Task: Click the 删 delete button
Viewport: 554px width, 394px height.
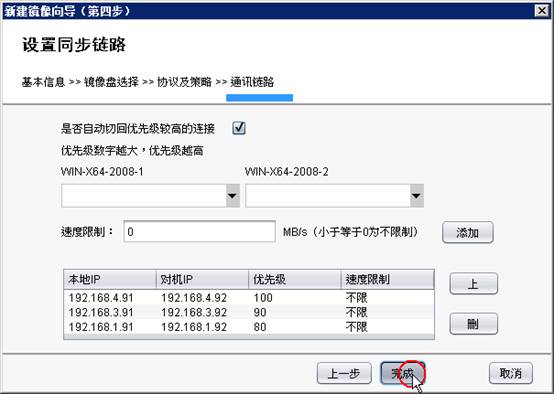Action: (x=473, y=324)
